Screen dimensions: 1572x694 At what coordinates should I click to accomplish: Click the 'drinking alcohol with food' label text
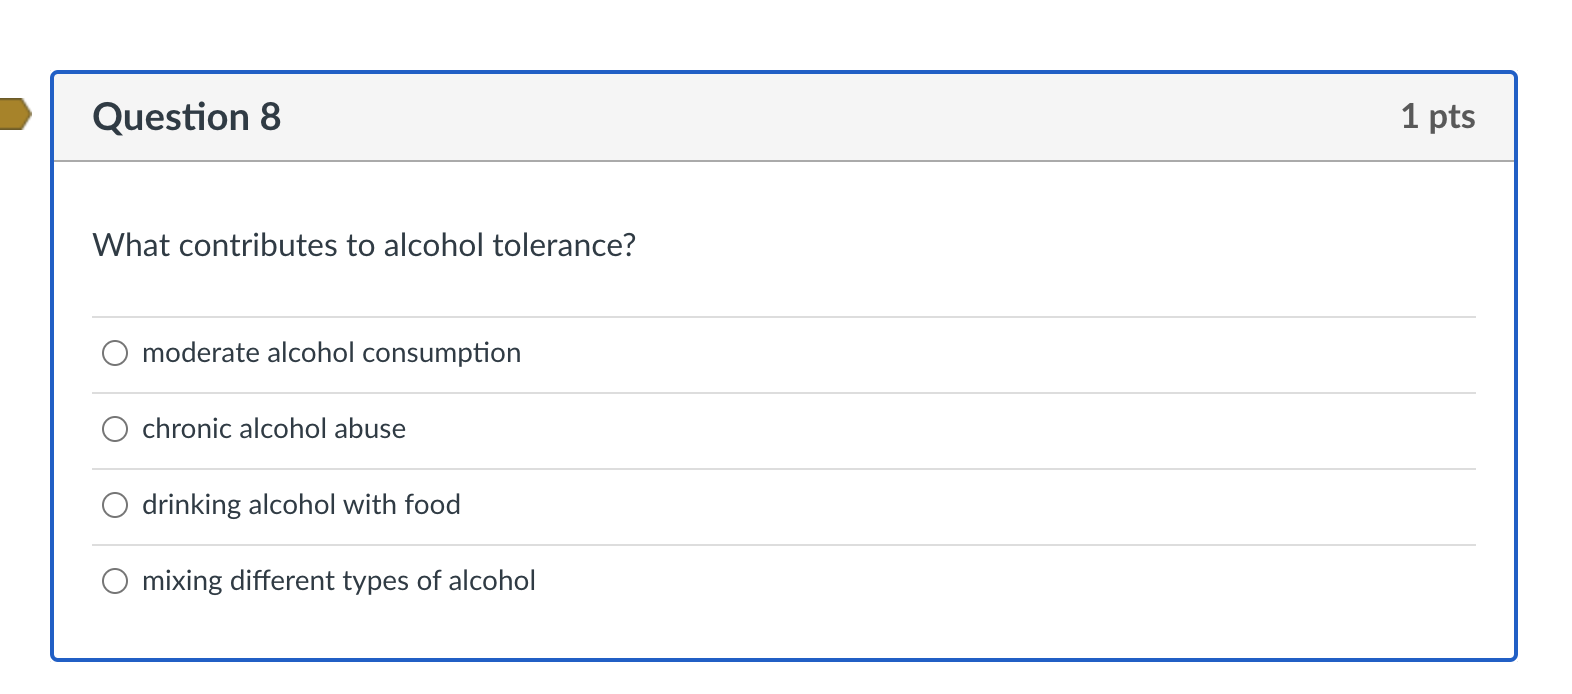point(301,505)
